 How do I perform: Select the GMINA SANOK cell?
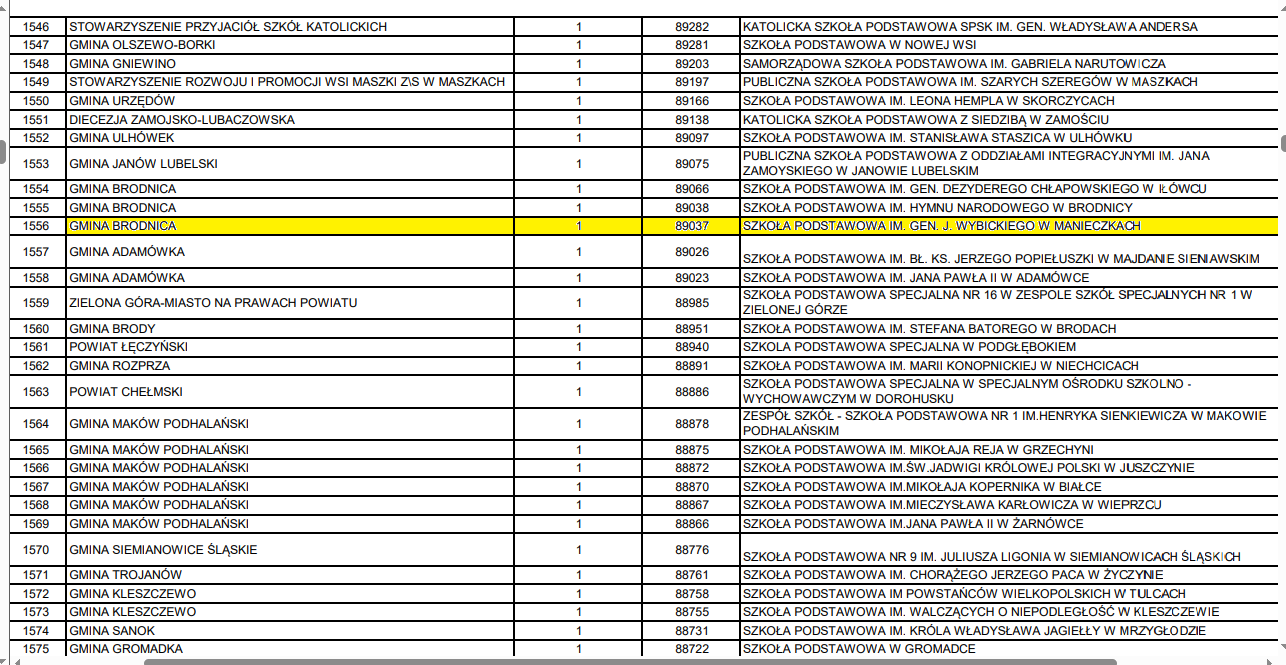290,630
